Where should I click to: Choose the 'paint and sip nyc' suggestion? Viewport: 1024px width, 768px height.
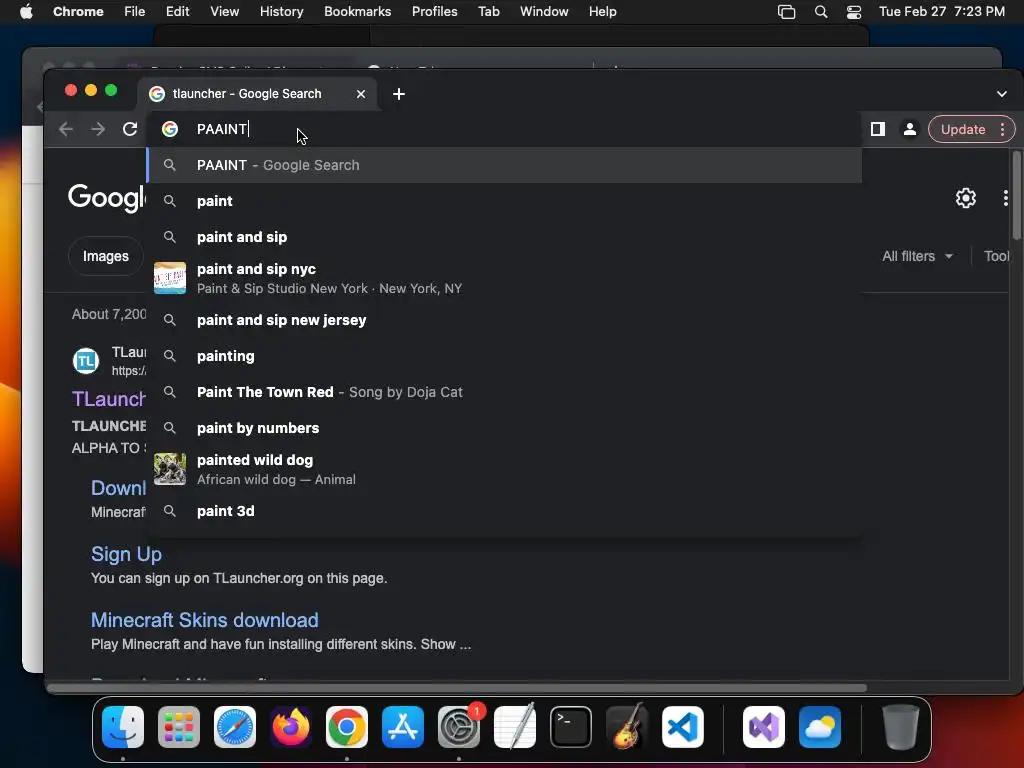click(x=504, y=278)
